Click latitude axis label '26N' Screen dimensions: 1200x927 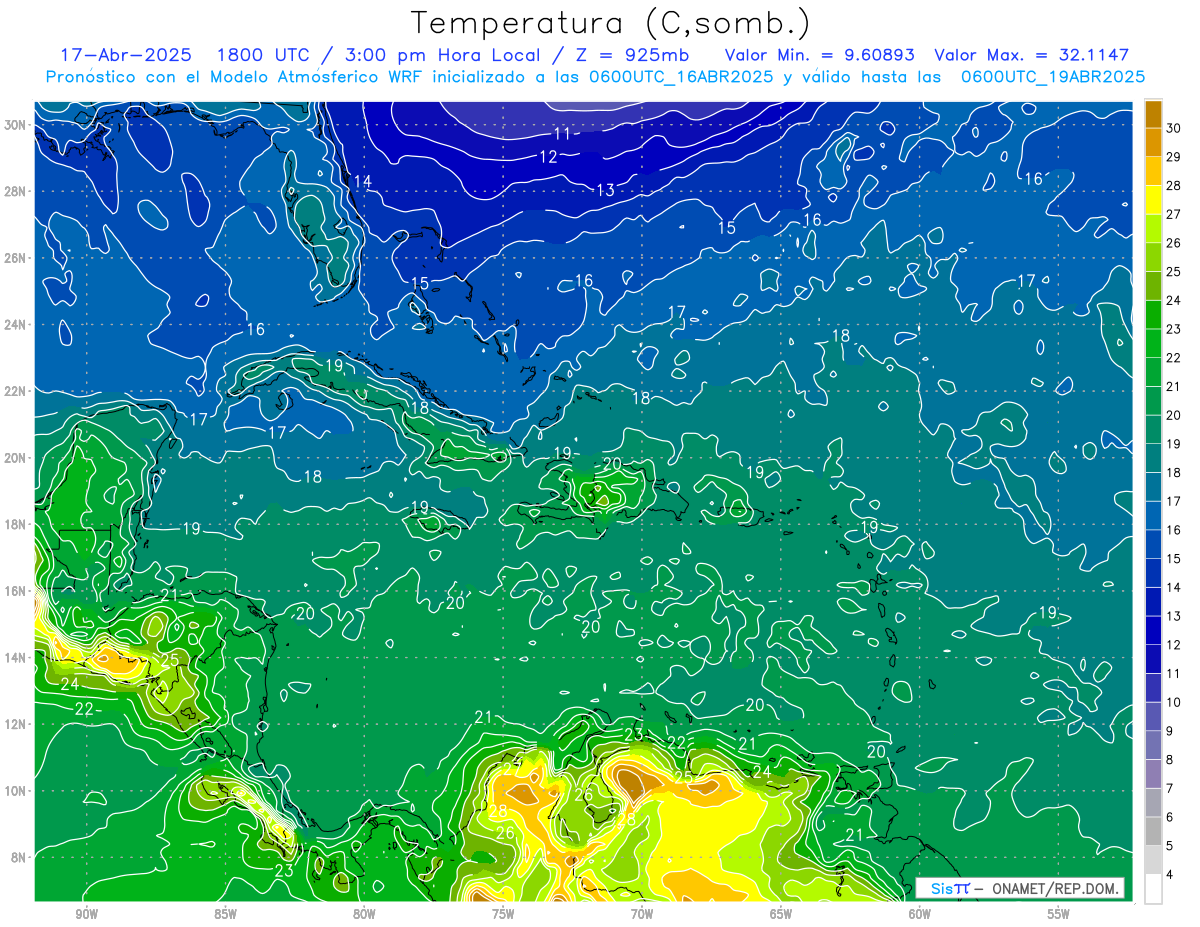pos(15,258)
